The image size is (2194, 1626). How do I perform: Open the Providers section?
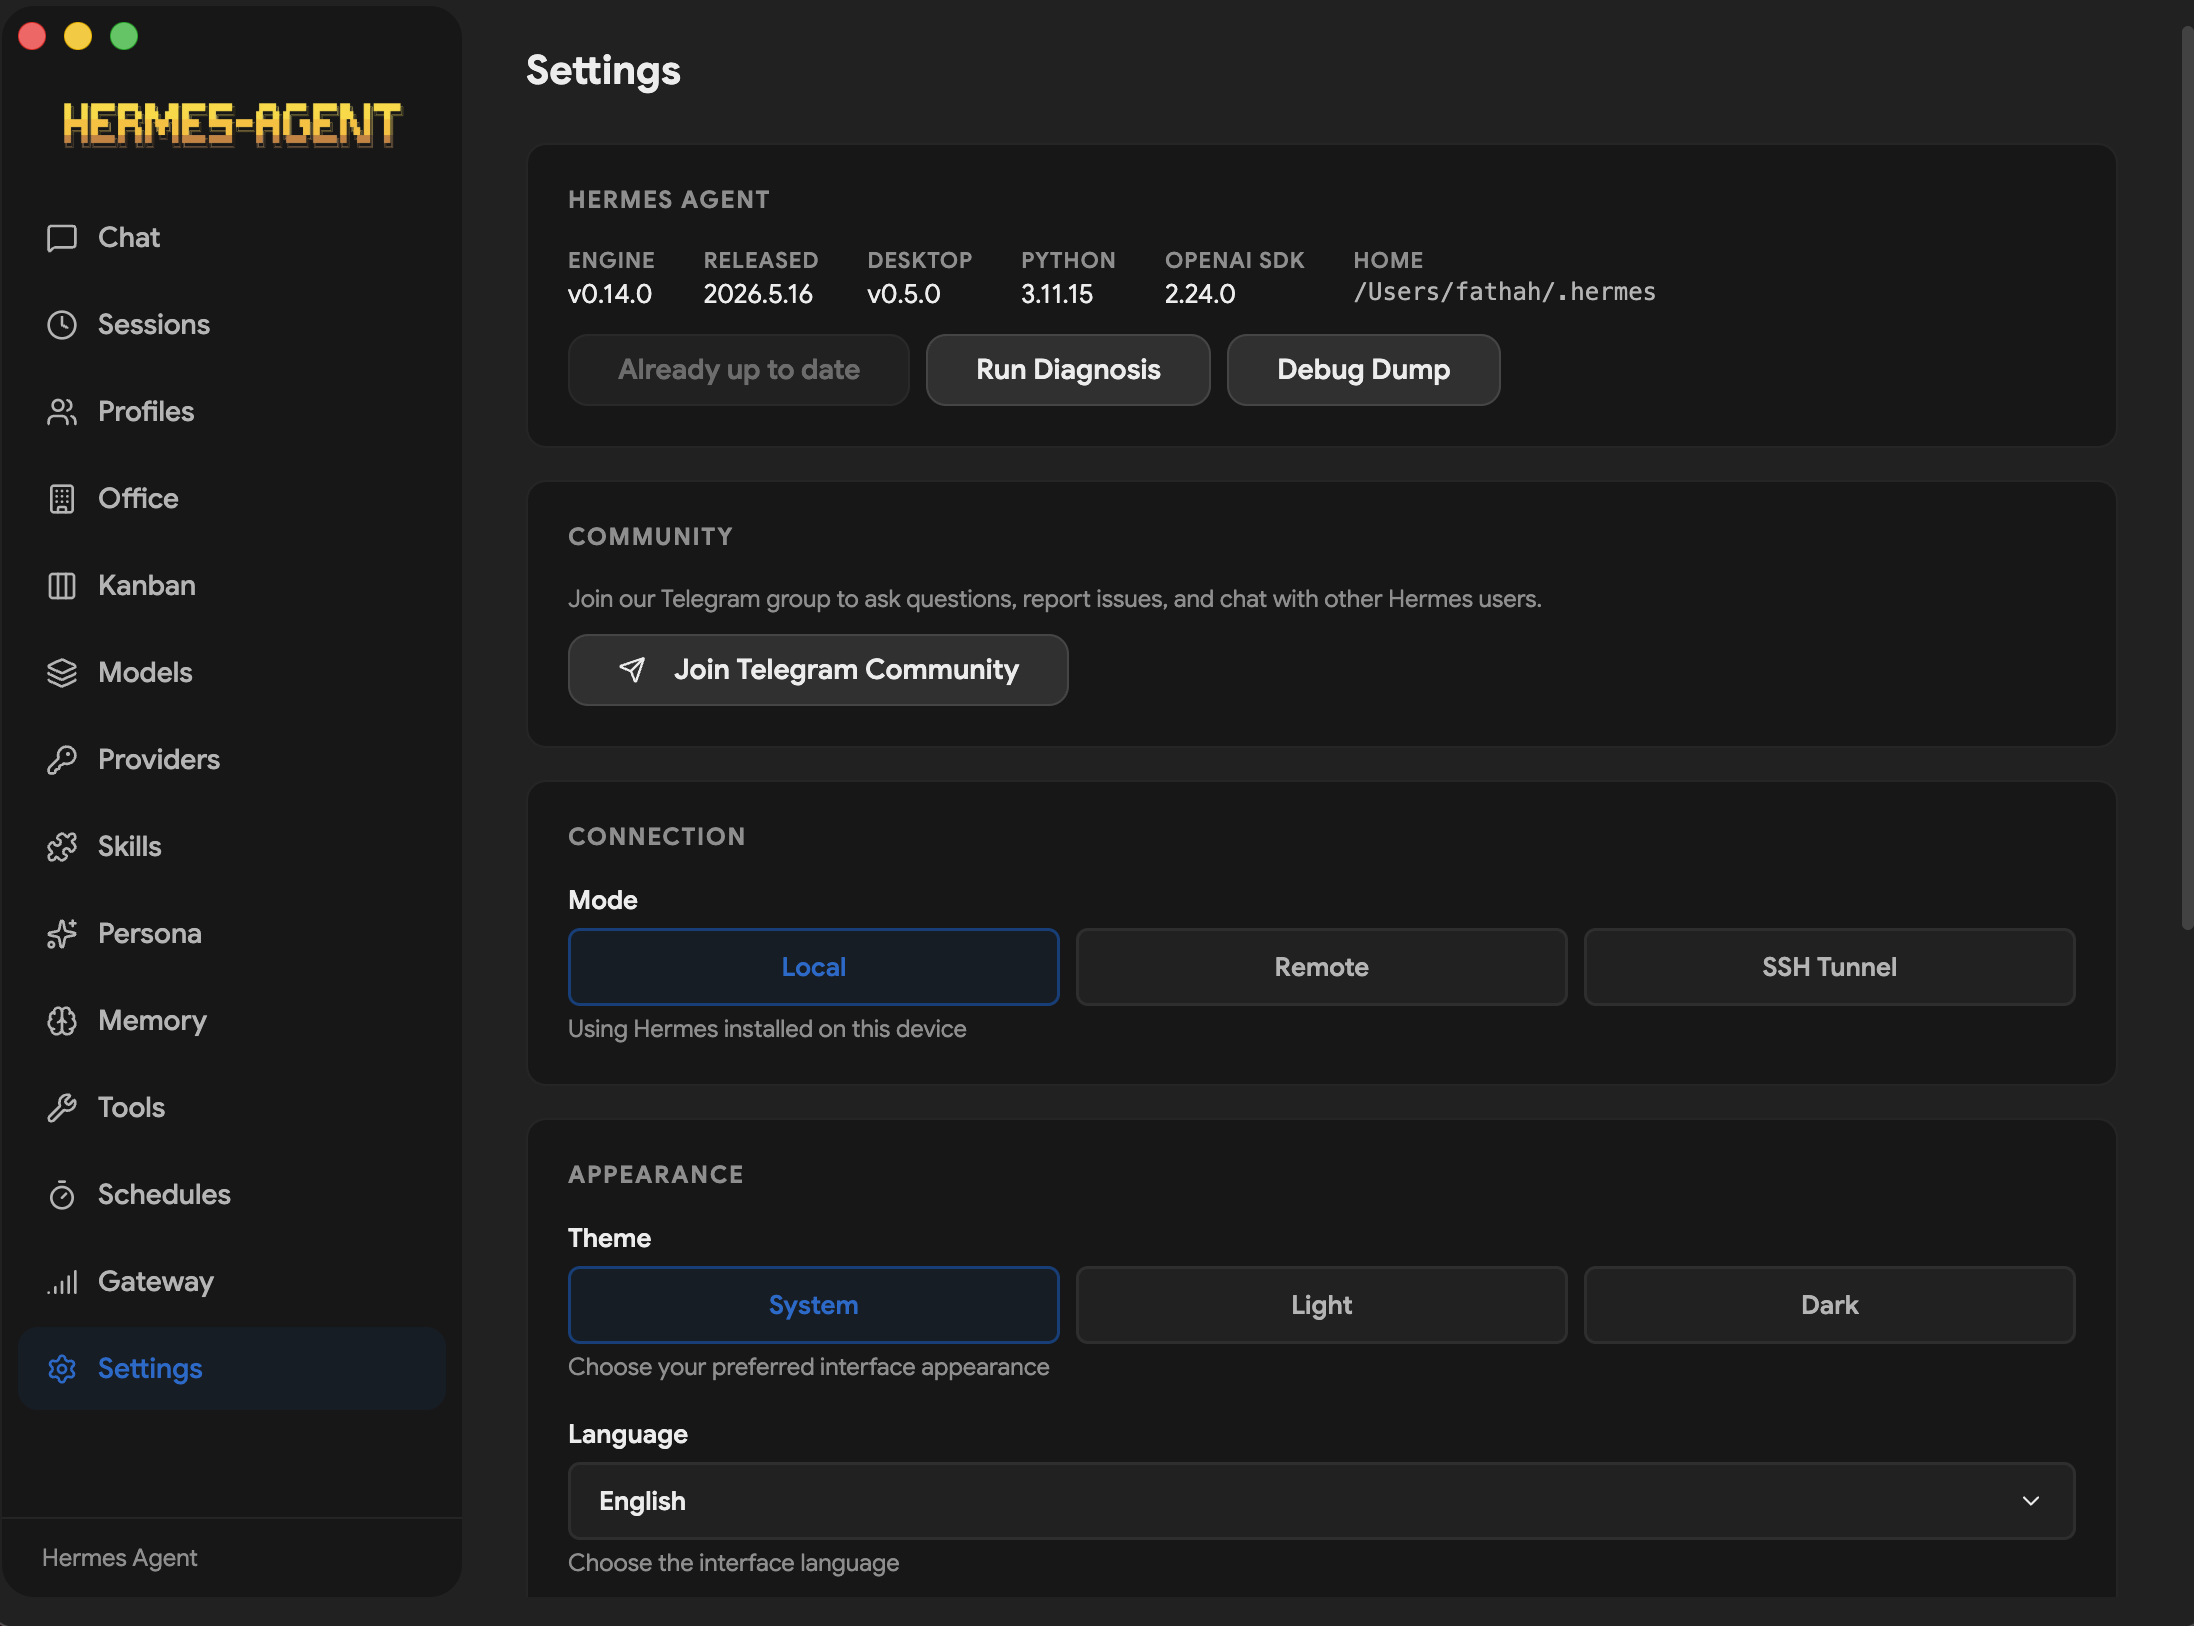(x=232, y=760)
